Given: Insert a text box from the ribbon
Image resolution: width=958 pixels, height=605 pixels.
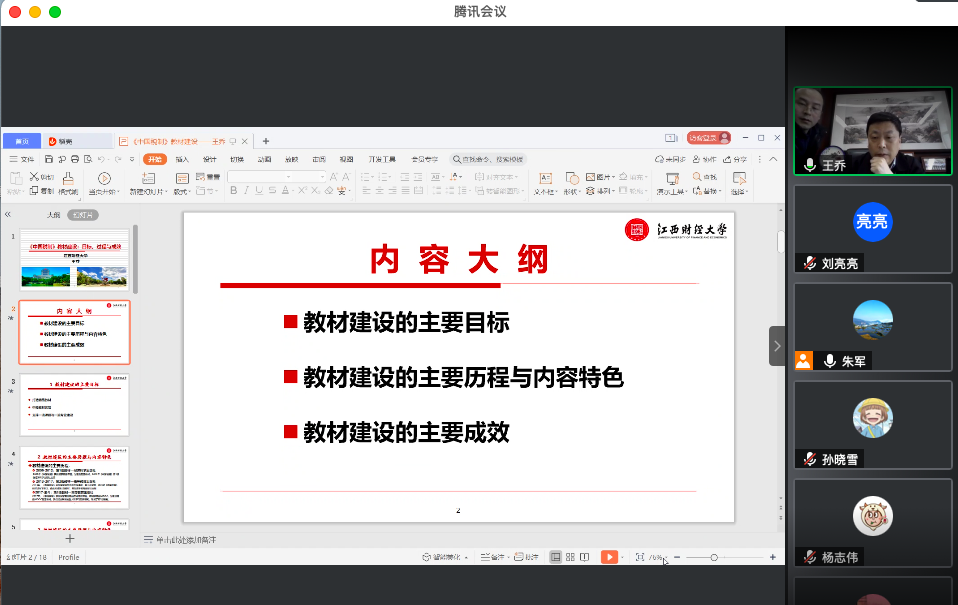Looking at the screenshot, I should coord(545,178).
